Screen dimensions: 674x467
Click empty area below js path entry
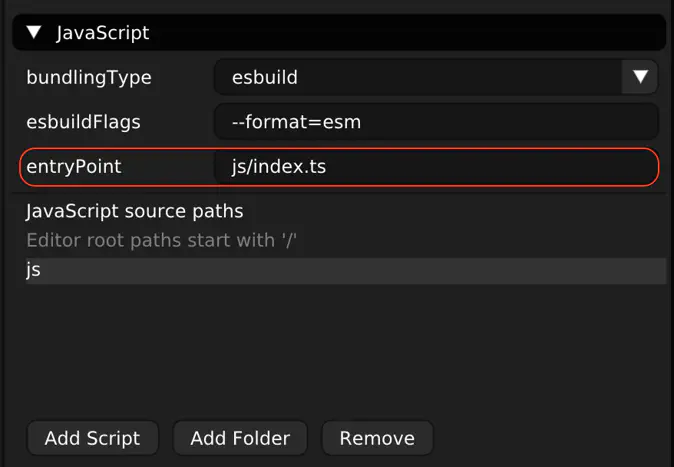point(340,350)
